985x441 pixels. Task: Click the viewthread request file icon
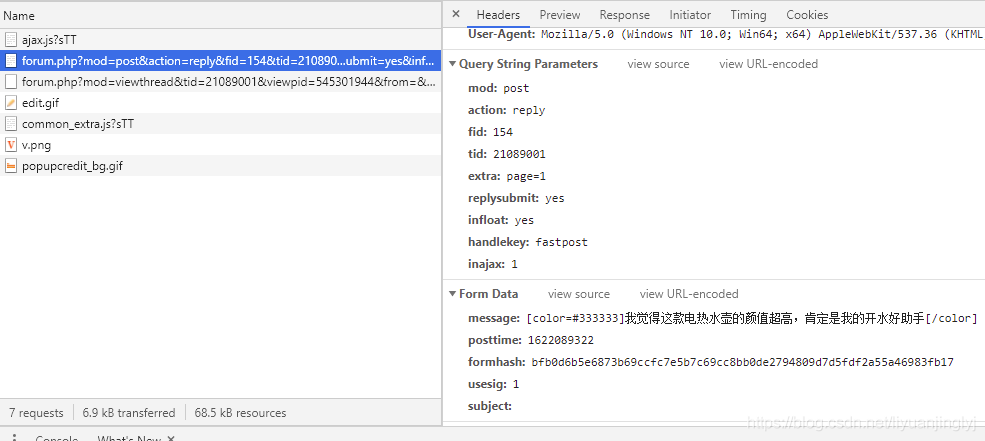pos(11,82)
